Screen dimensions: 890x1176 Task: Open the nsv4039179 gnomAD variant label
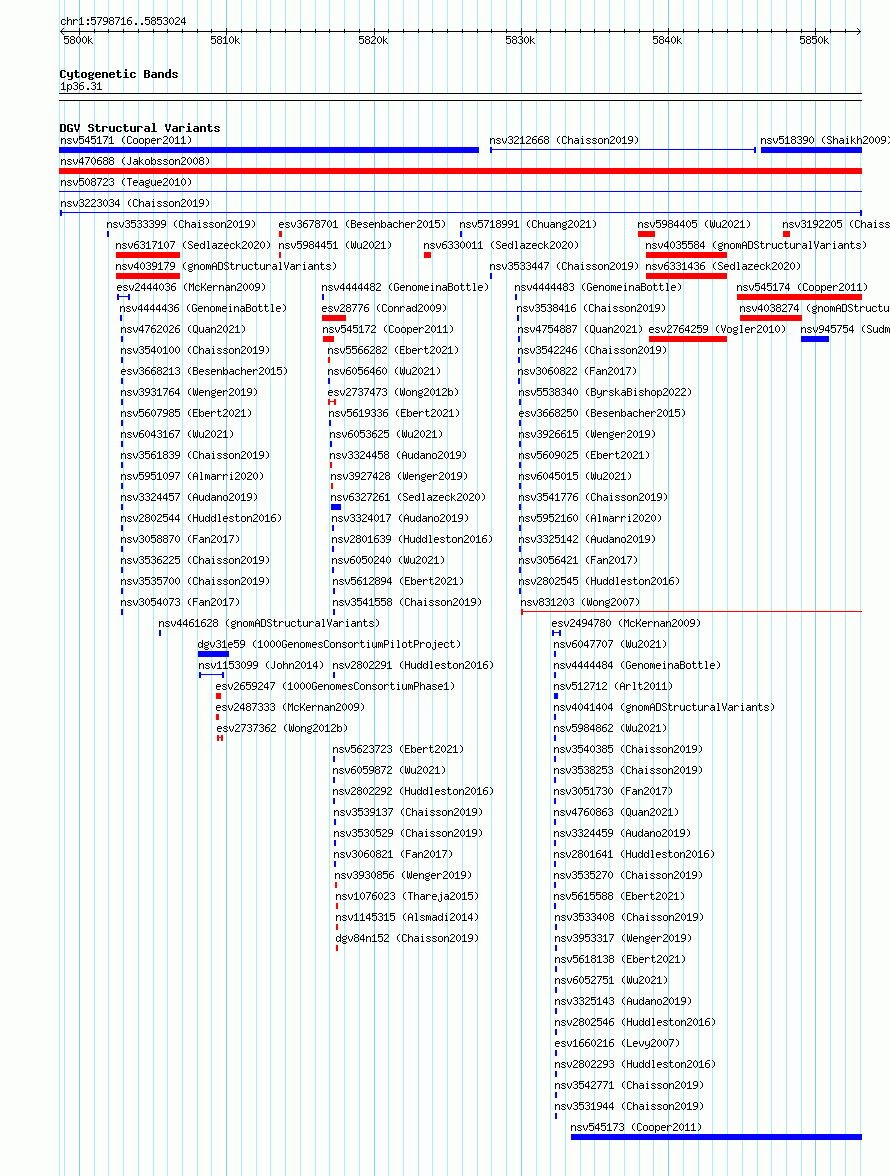coord(226,266)
